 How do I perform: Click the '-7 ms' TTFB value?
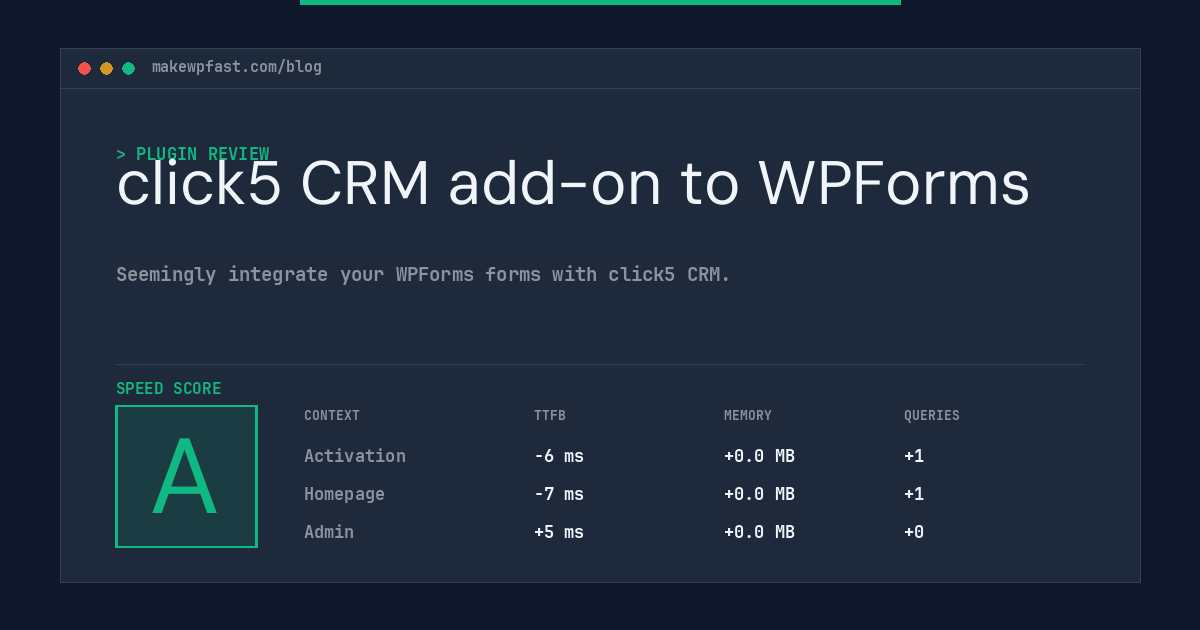pyautogui.click(x=559, y=494)
